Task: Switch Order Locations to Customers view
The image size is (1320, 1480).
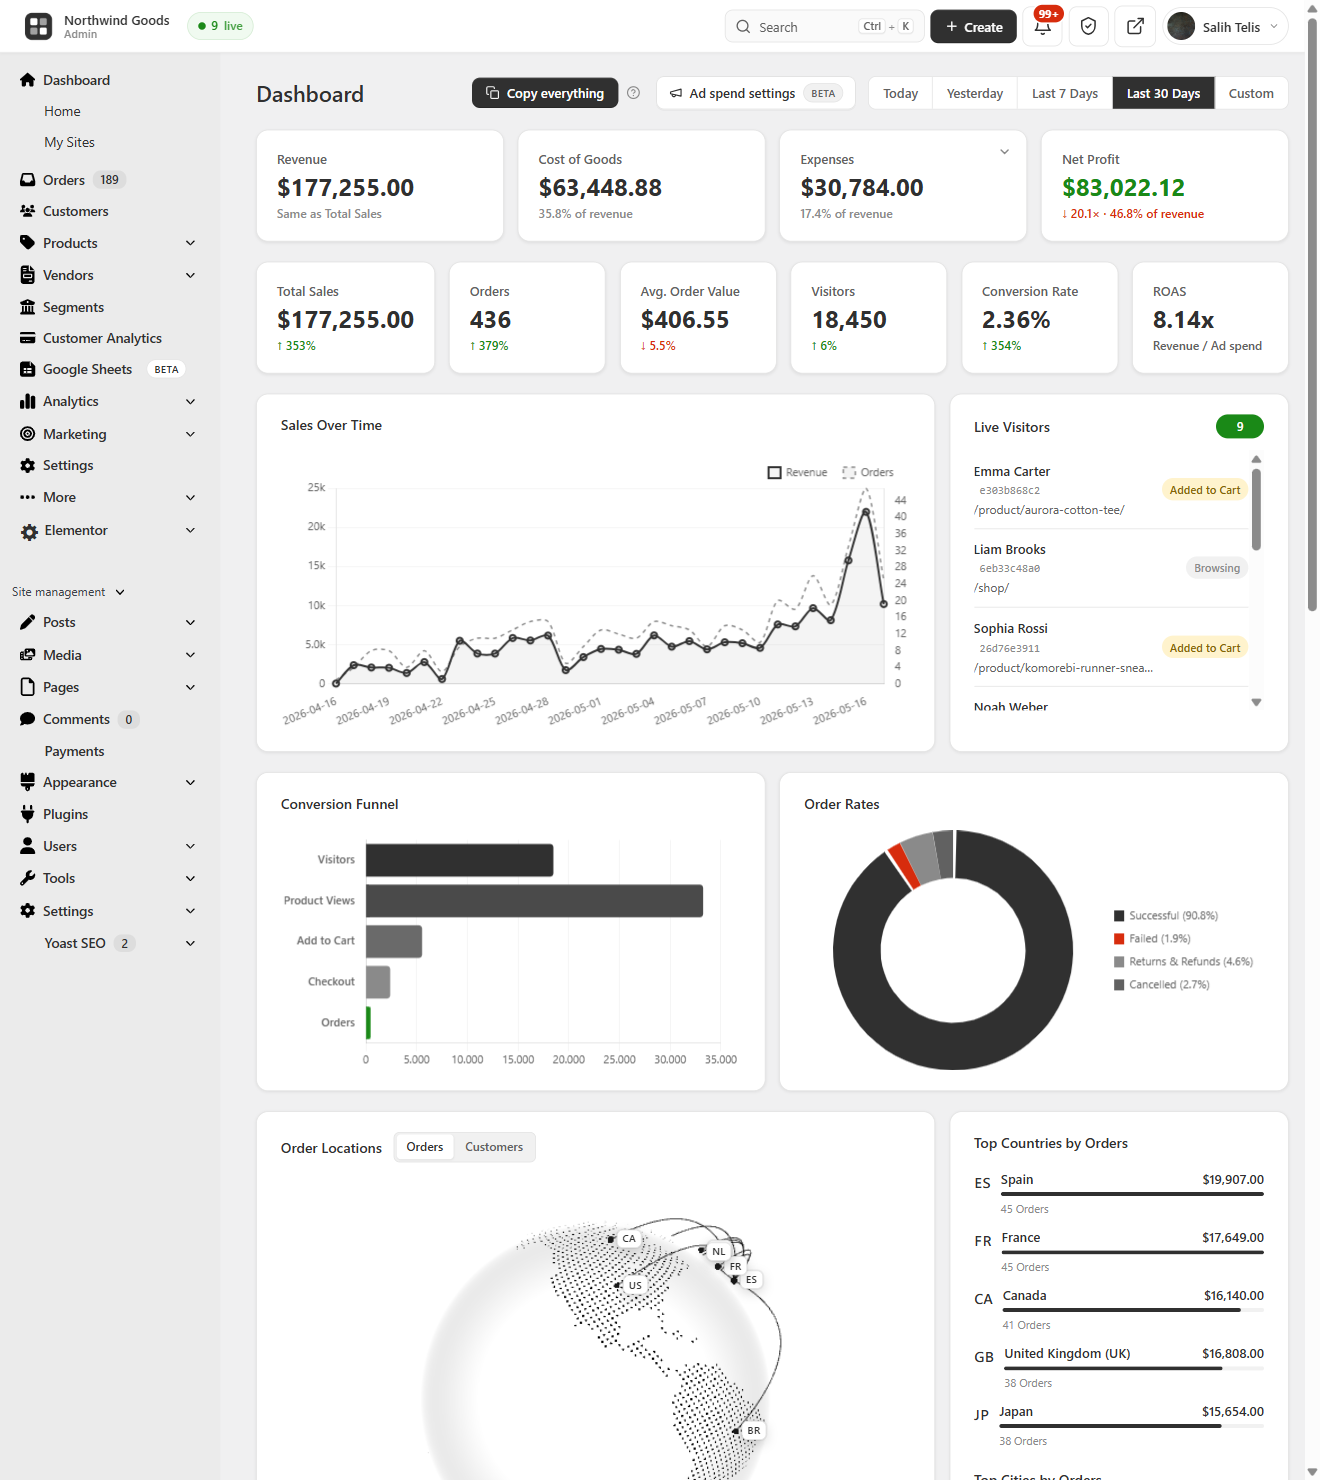Action: point(494,1147)
